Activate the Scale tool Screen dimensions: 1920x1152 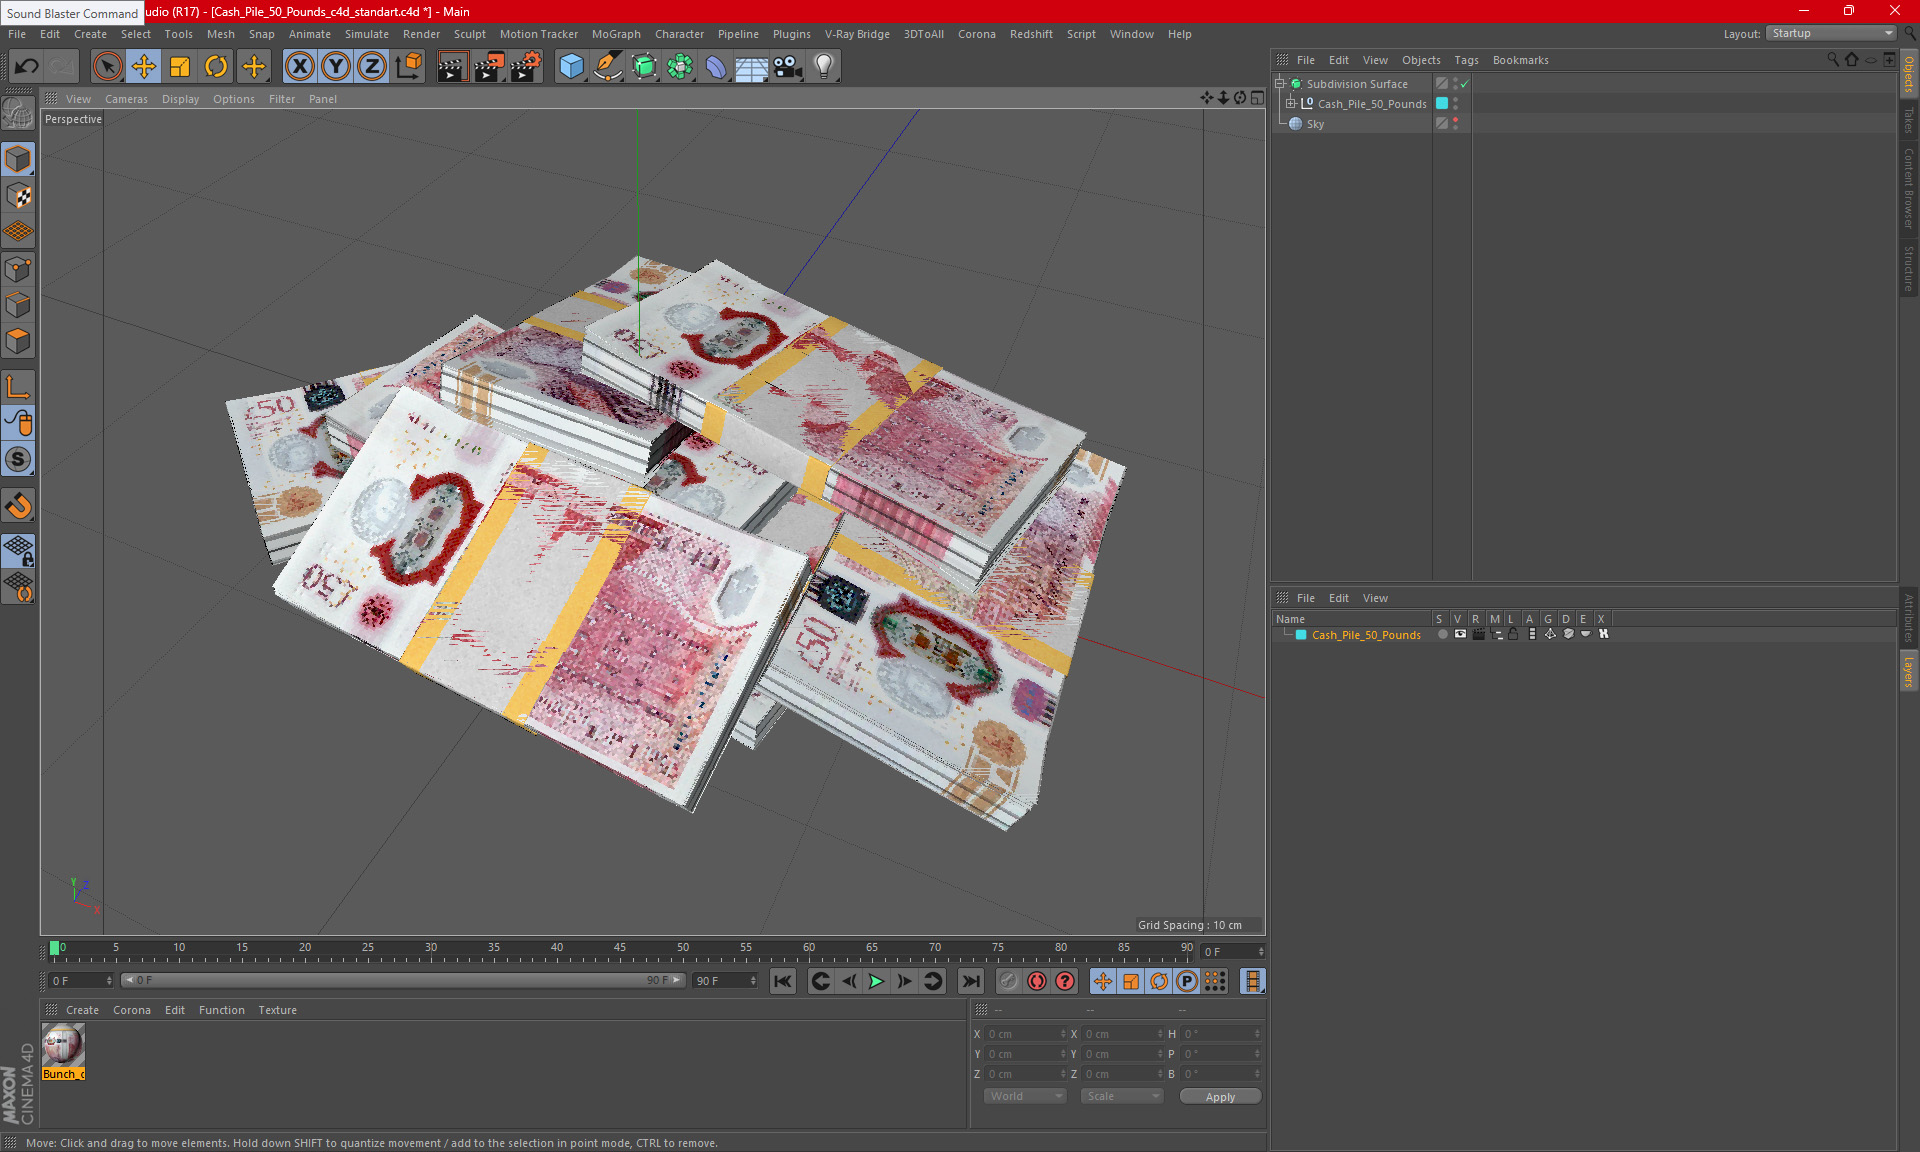(180, 67)
